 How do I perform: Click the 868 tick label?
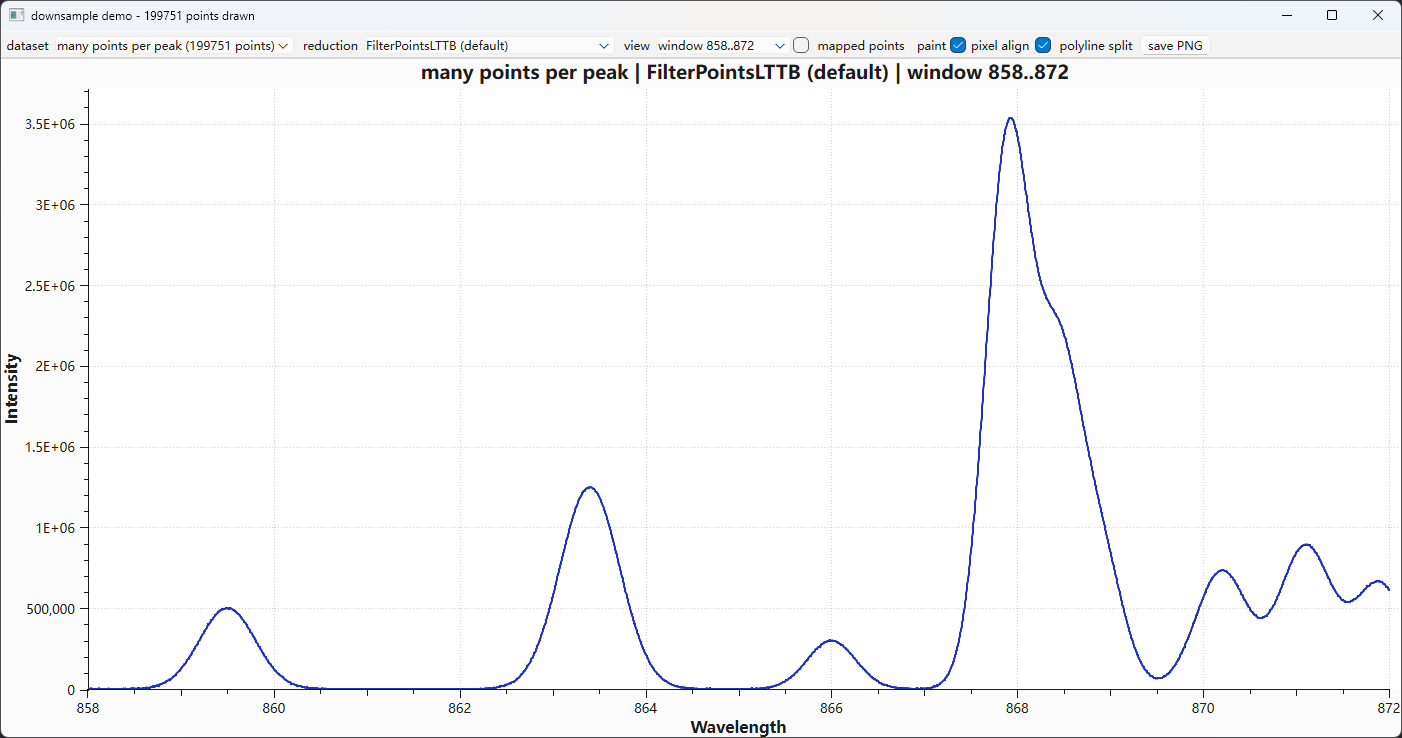(x=1017, y=708)
